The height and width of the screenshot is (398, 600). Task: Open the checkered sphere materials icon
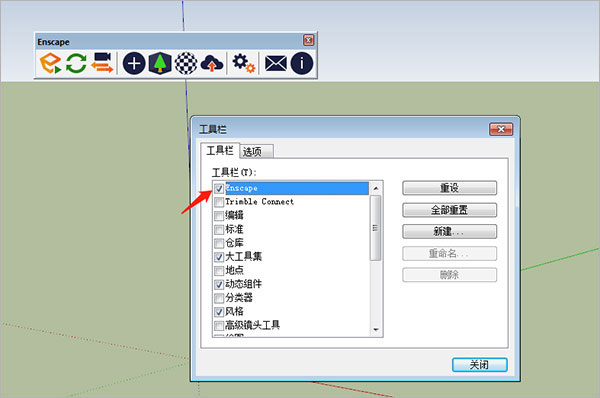click(186, 63)
